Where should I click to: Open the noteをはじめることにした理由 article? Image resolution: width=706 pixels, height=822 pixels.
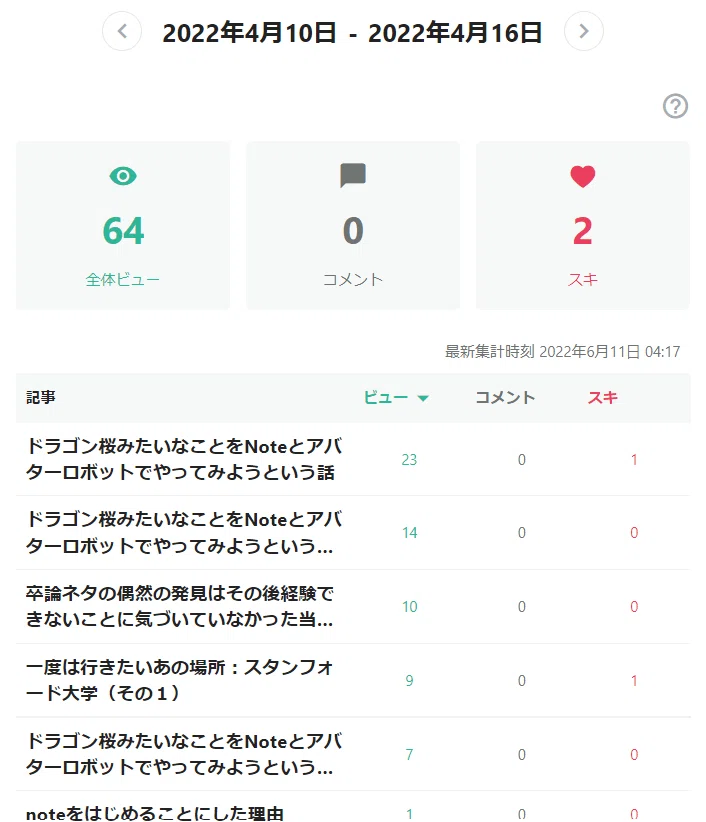pos(155,813)
